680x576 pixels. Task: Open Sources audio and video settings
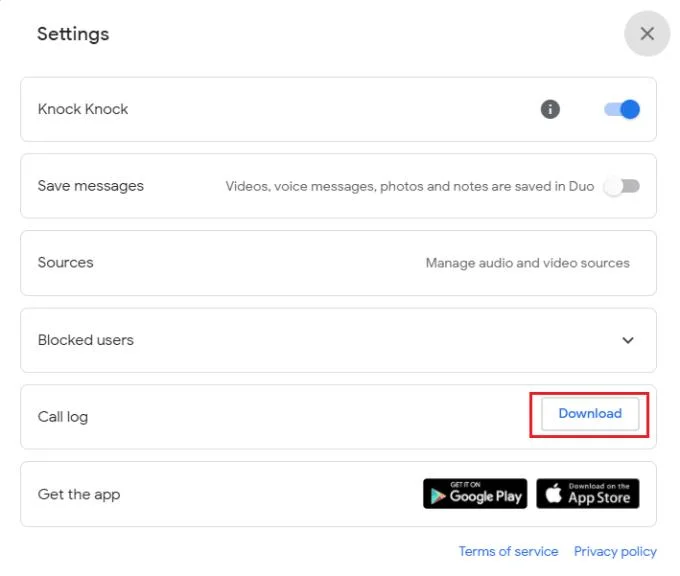click(x=338, y=263)
